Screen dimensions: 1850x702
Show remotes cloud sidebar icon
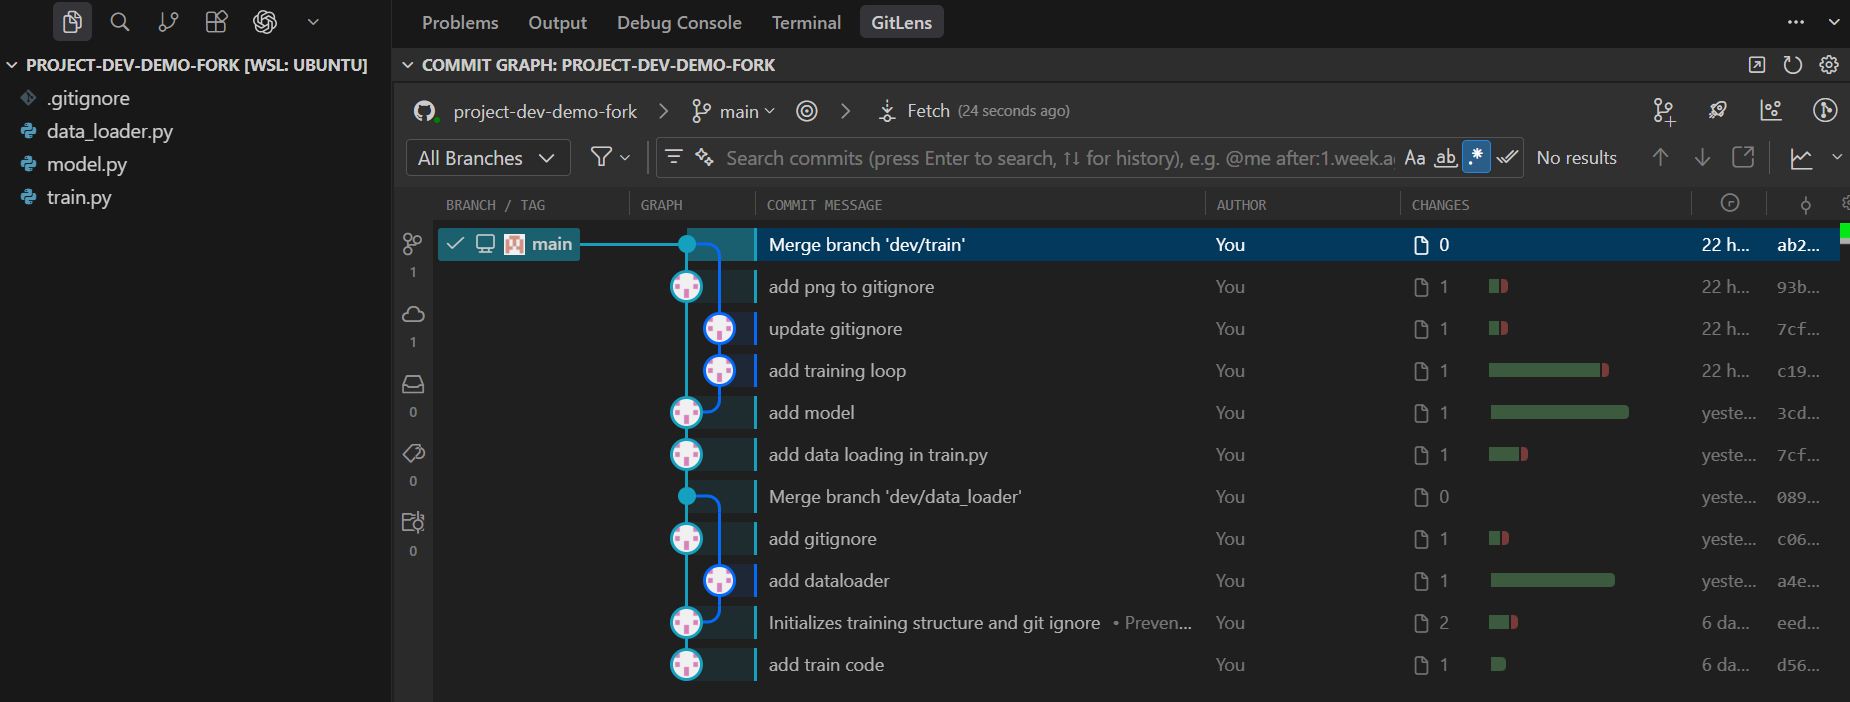(x=413, y=314)
